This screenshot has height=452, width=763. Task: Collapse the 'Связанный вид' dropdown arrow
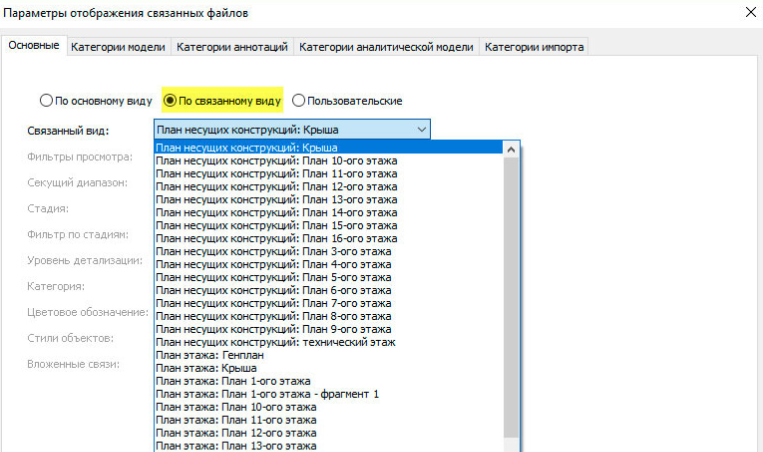tap(419, 130)
